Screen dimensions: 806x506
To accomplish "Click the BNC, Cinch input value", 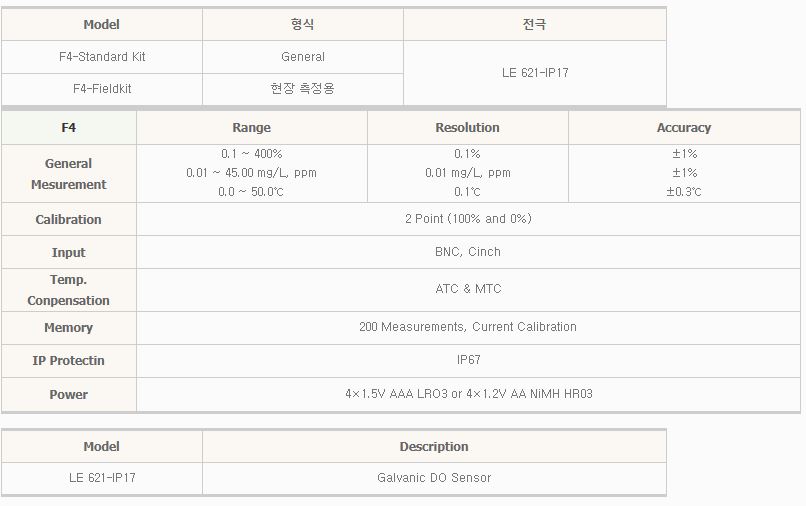I will pyautogui.click(x=468, y=252).
